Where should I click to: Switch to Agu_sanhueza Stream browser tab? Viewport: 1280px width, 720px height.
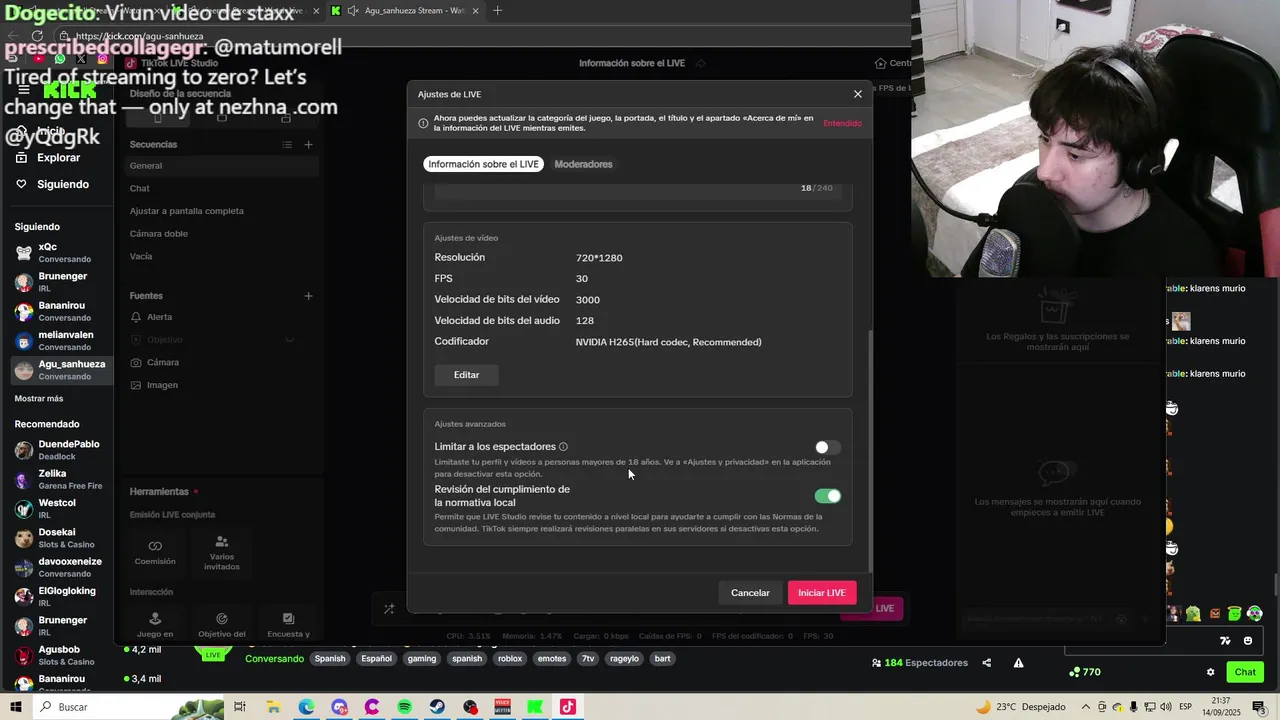point(403,10)
